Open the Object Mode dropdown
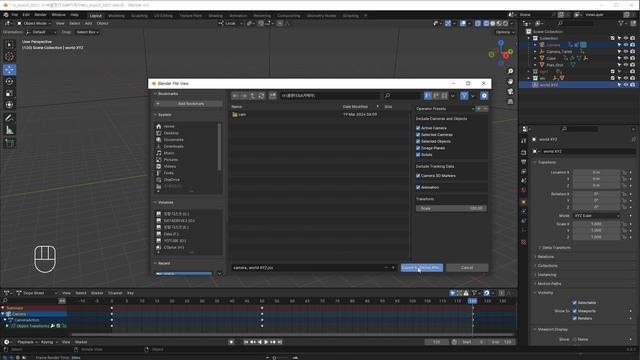 (x=34, y=24)
